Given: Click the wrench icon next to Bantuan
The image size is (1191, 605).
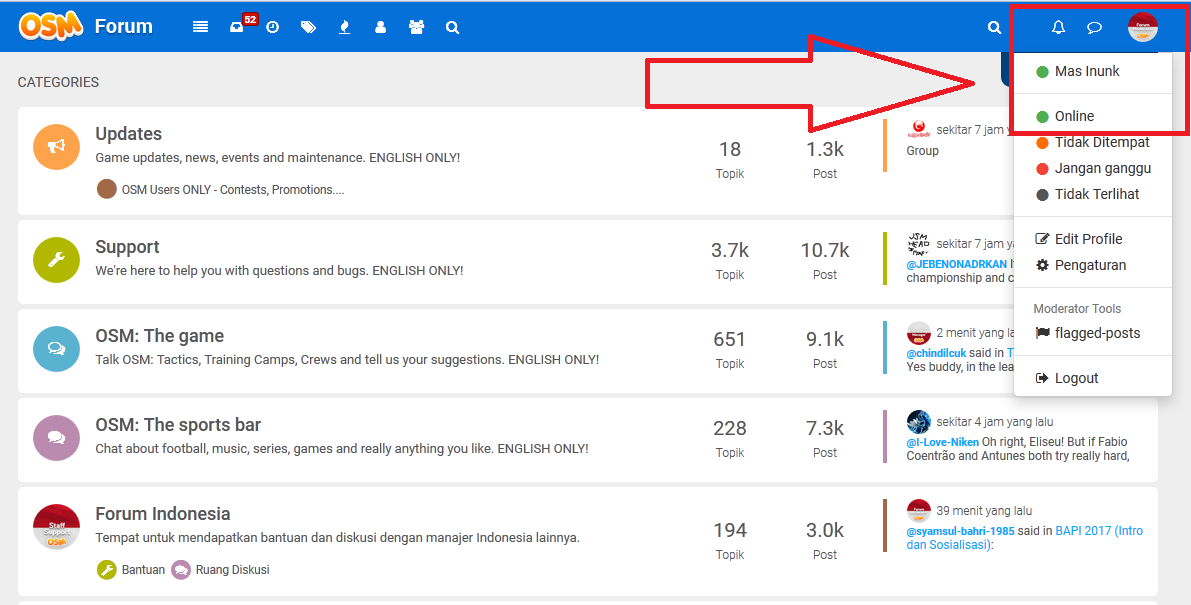Looking at the screenshot, I should click(x=107, y=569).
